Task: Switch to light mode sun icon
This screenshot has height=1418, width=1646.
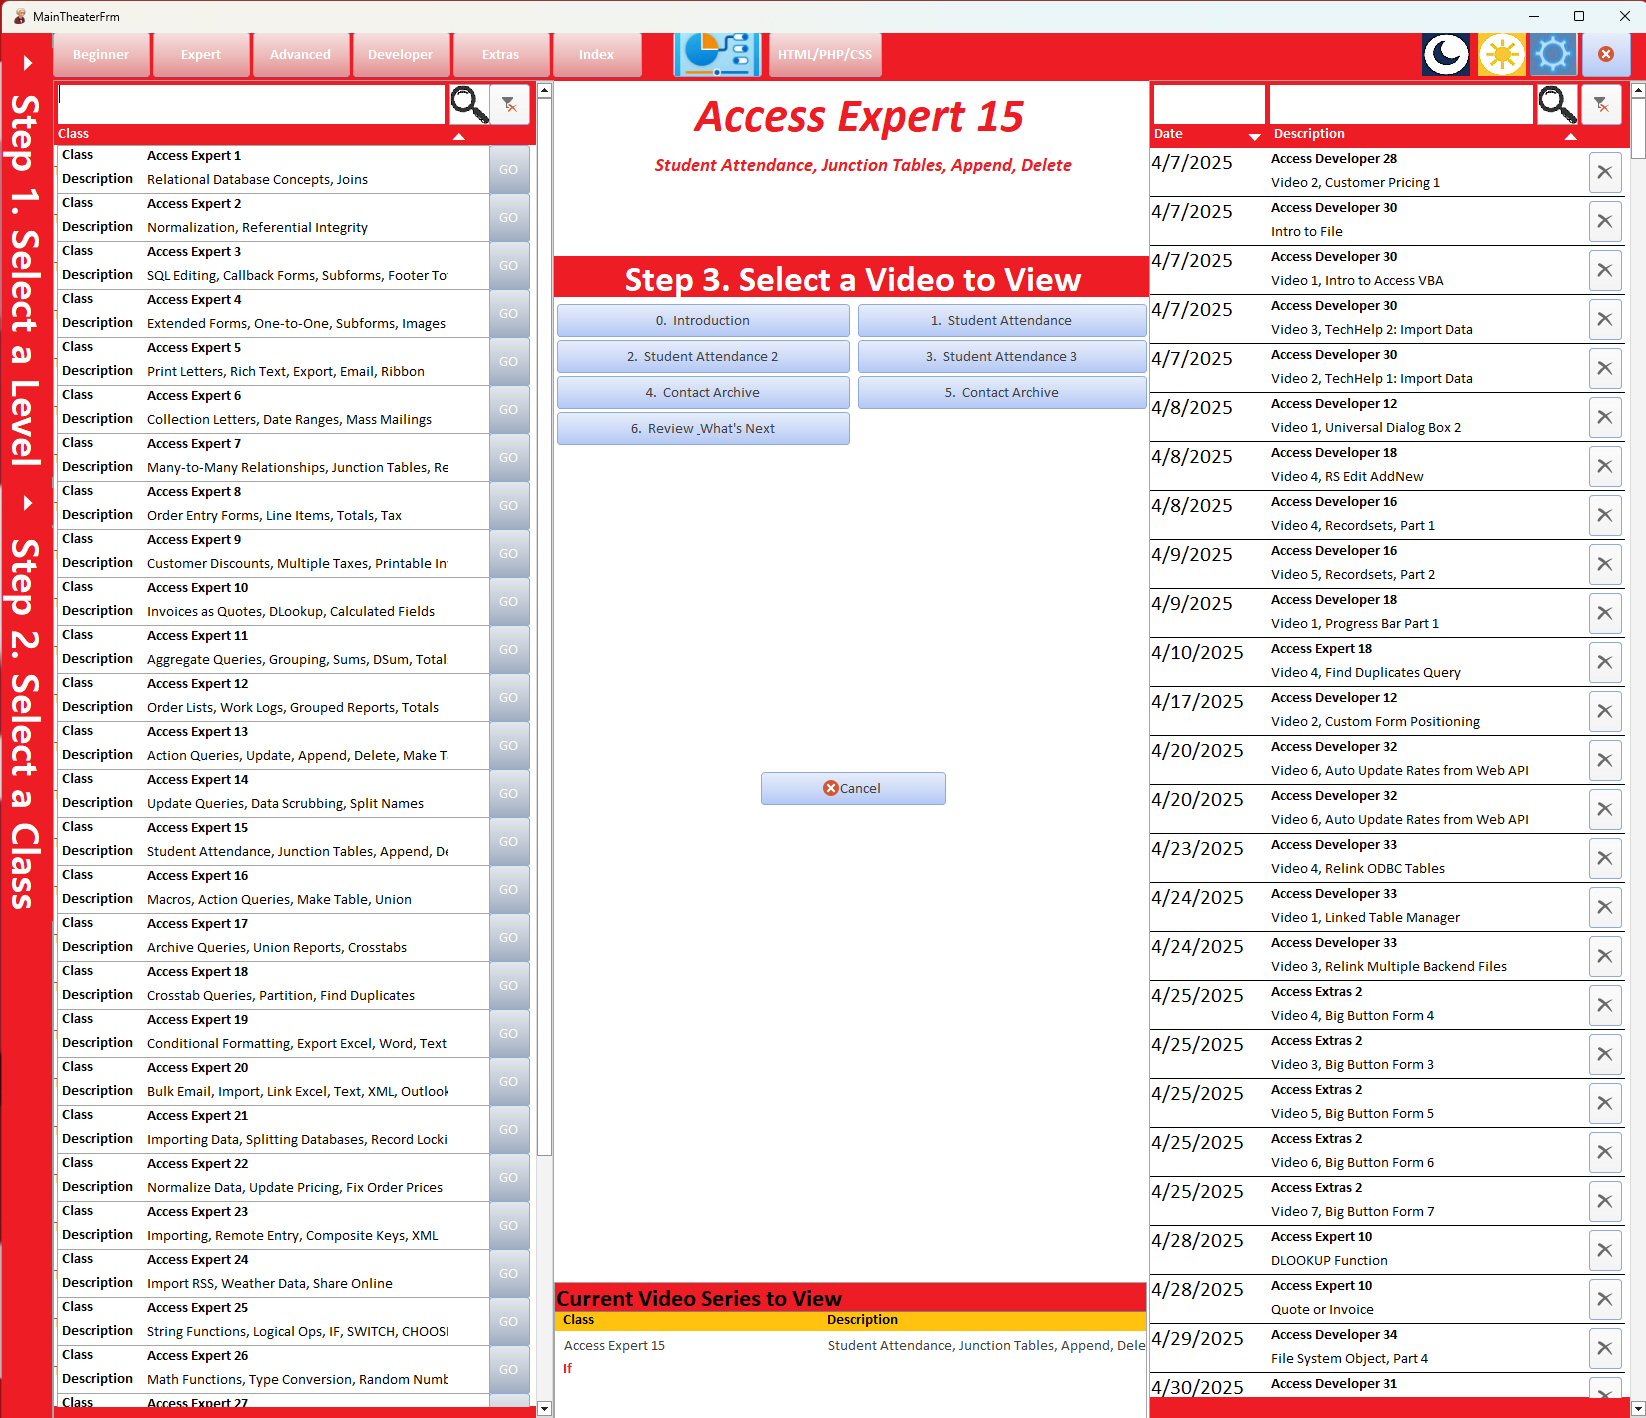Action: pyautogui.click(x=1501, y=54)
